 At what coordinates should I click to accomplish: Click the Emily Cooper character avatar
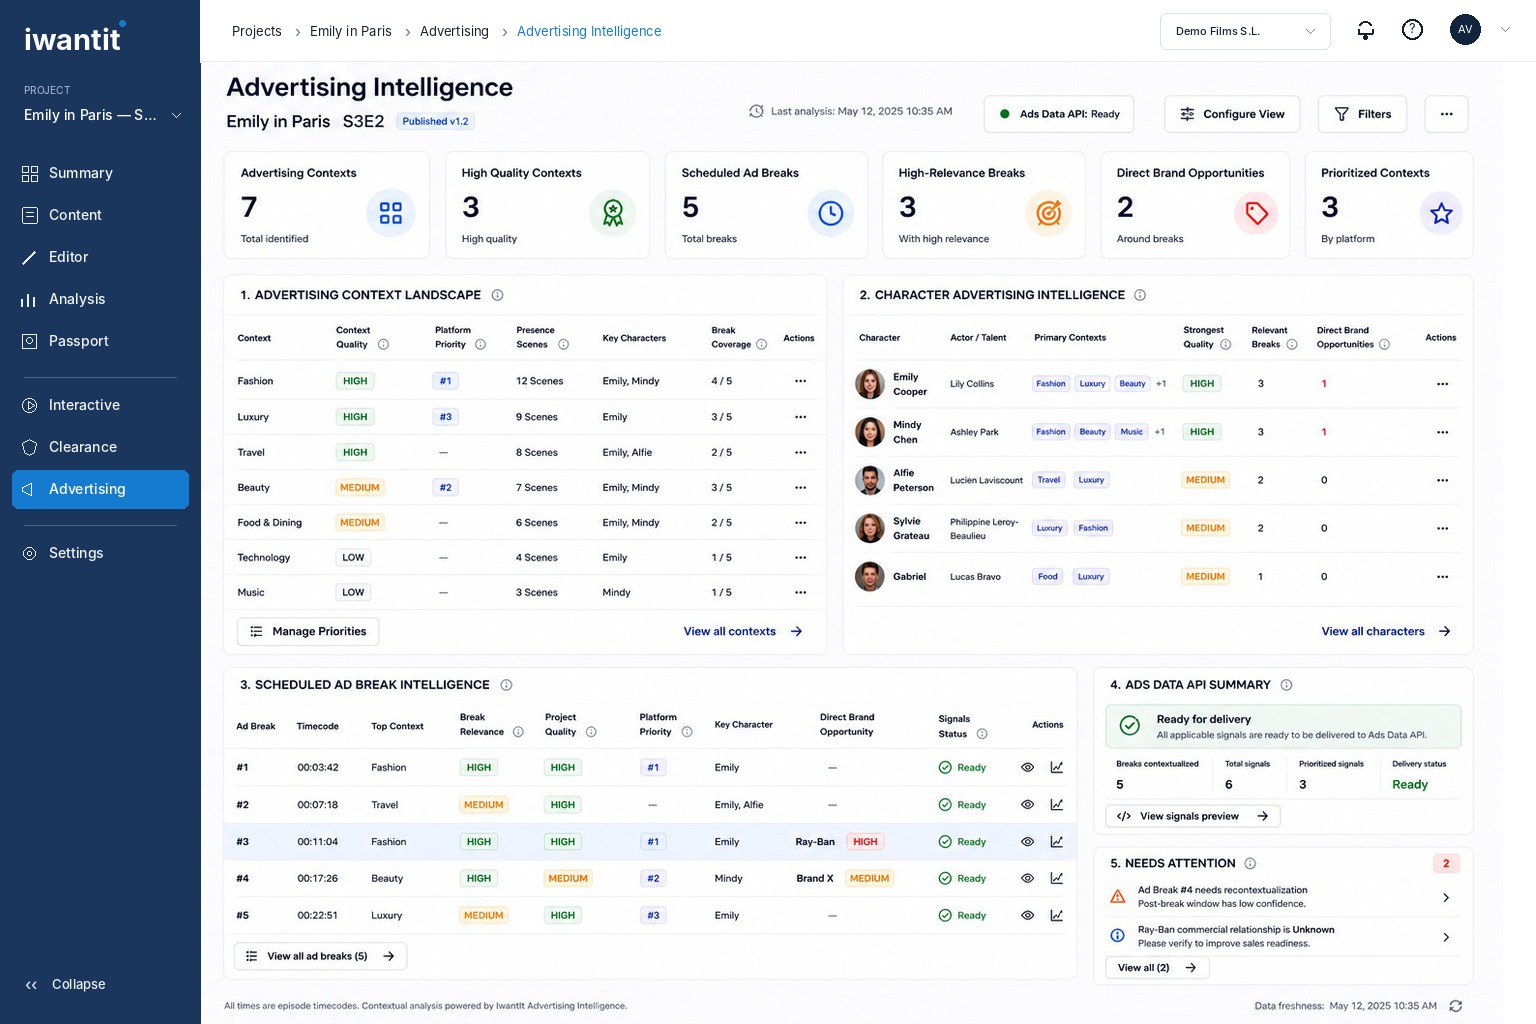(870, 384)
